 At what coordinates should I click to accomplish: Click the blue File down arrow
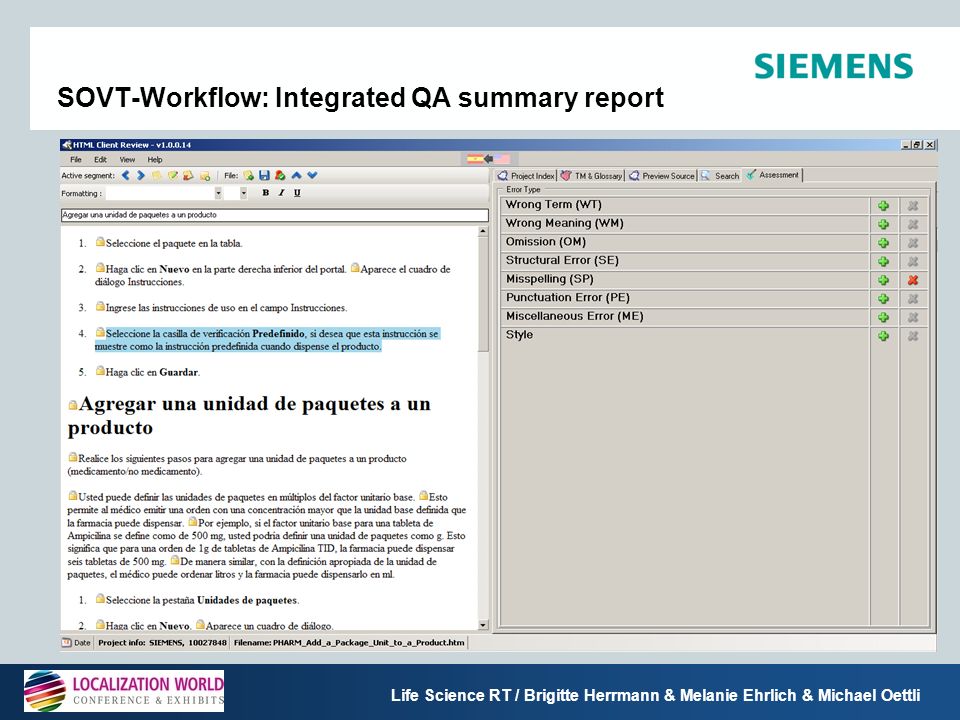[312, 176]
